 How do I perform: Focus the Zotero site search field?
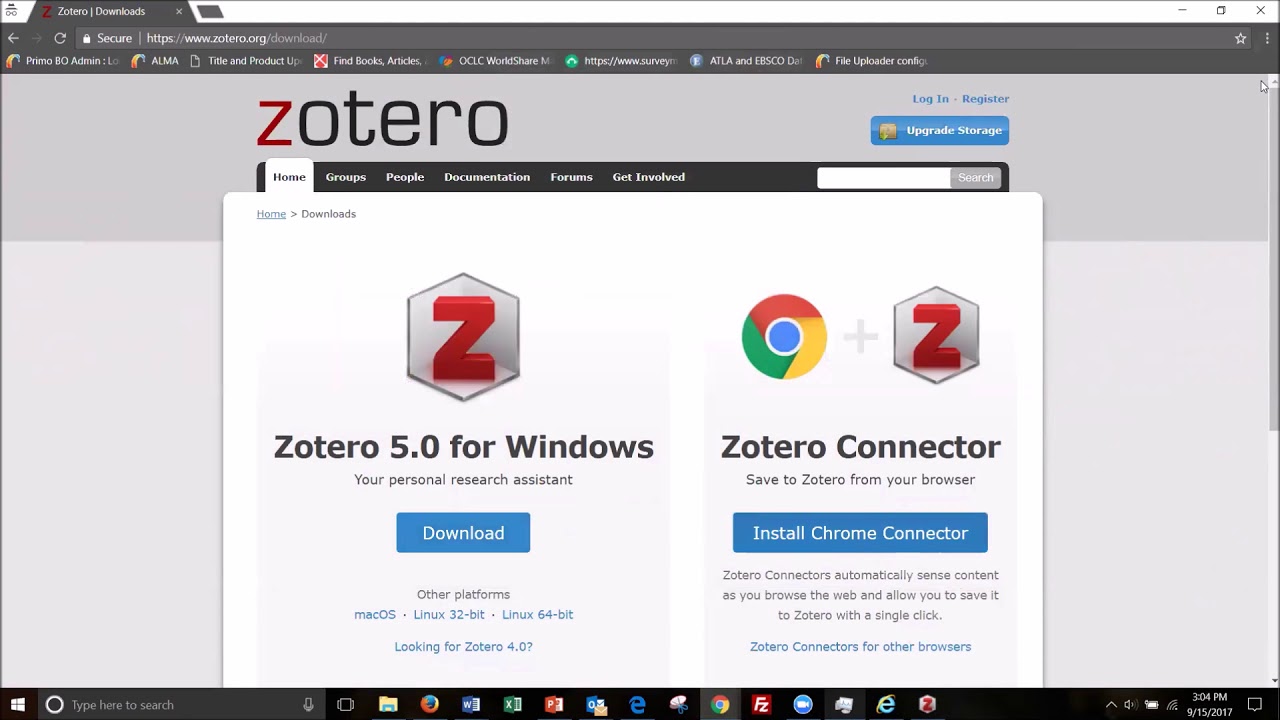coord(883,178)
